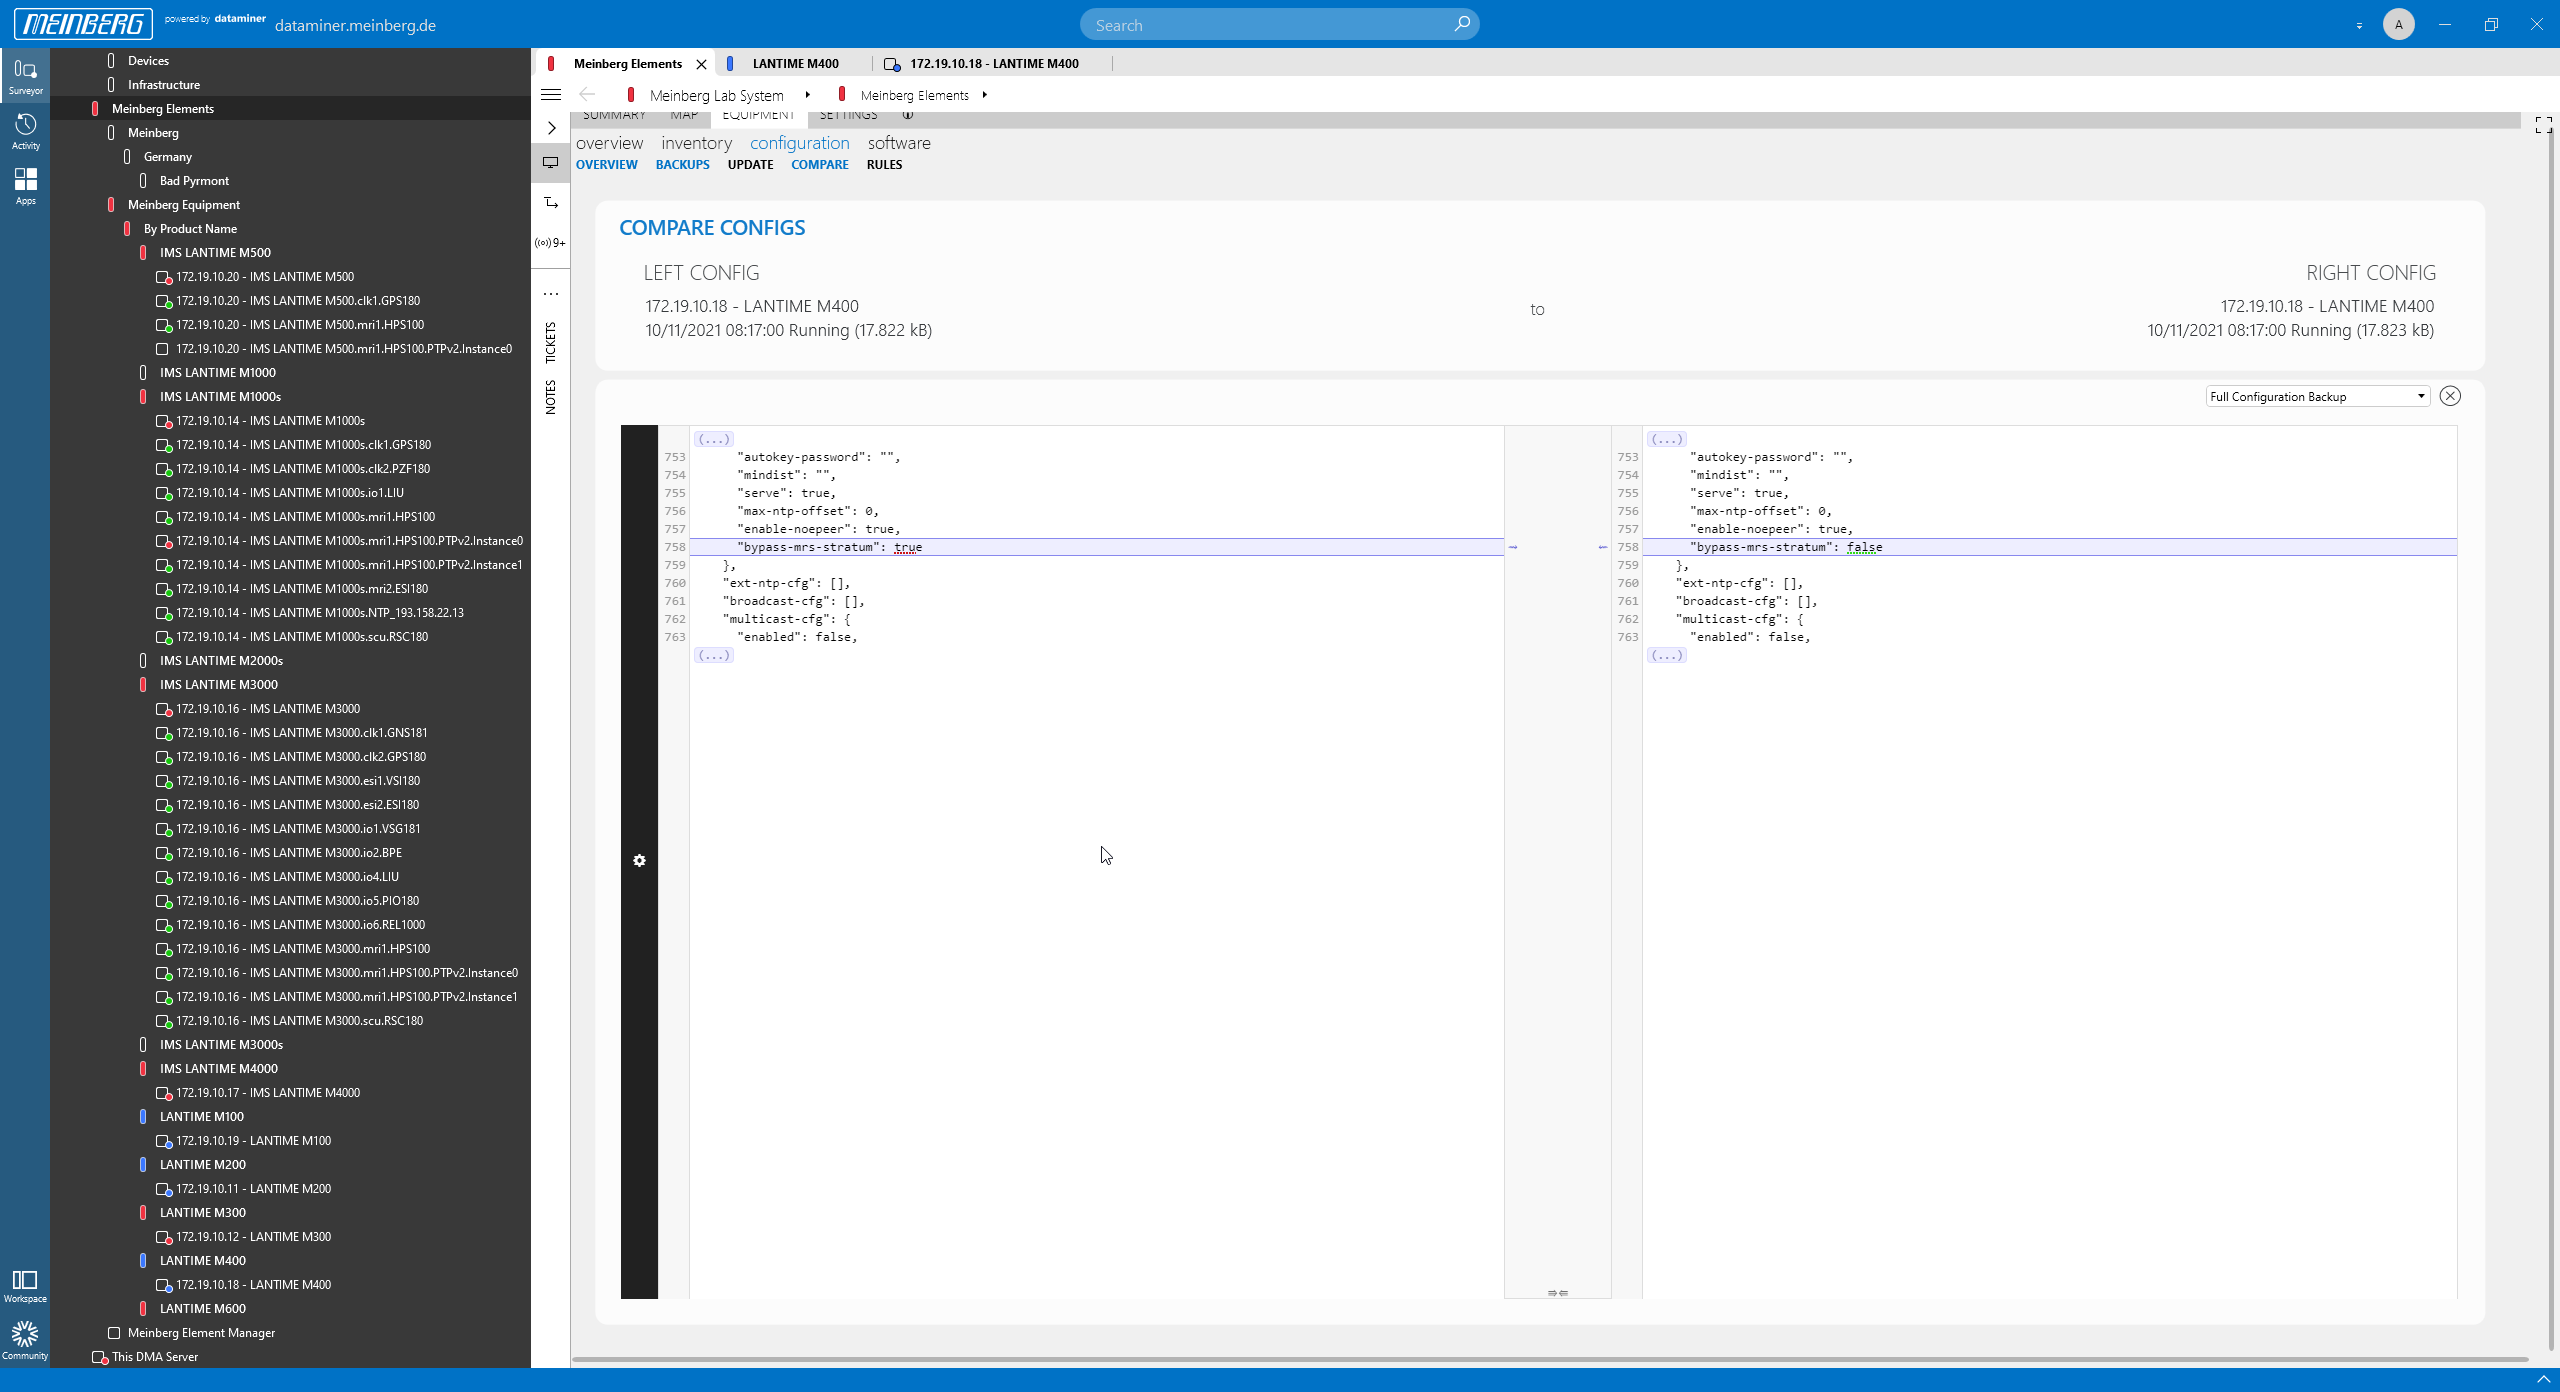This screenshot has width=2560, height=1392.
Task: Close the Meinberg Elements tab
Action: [701, 64]
